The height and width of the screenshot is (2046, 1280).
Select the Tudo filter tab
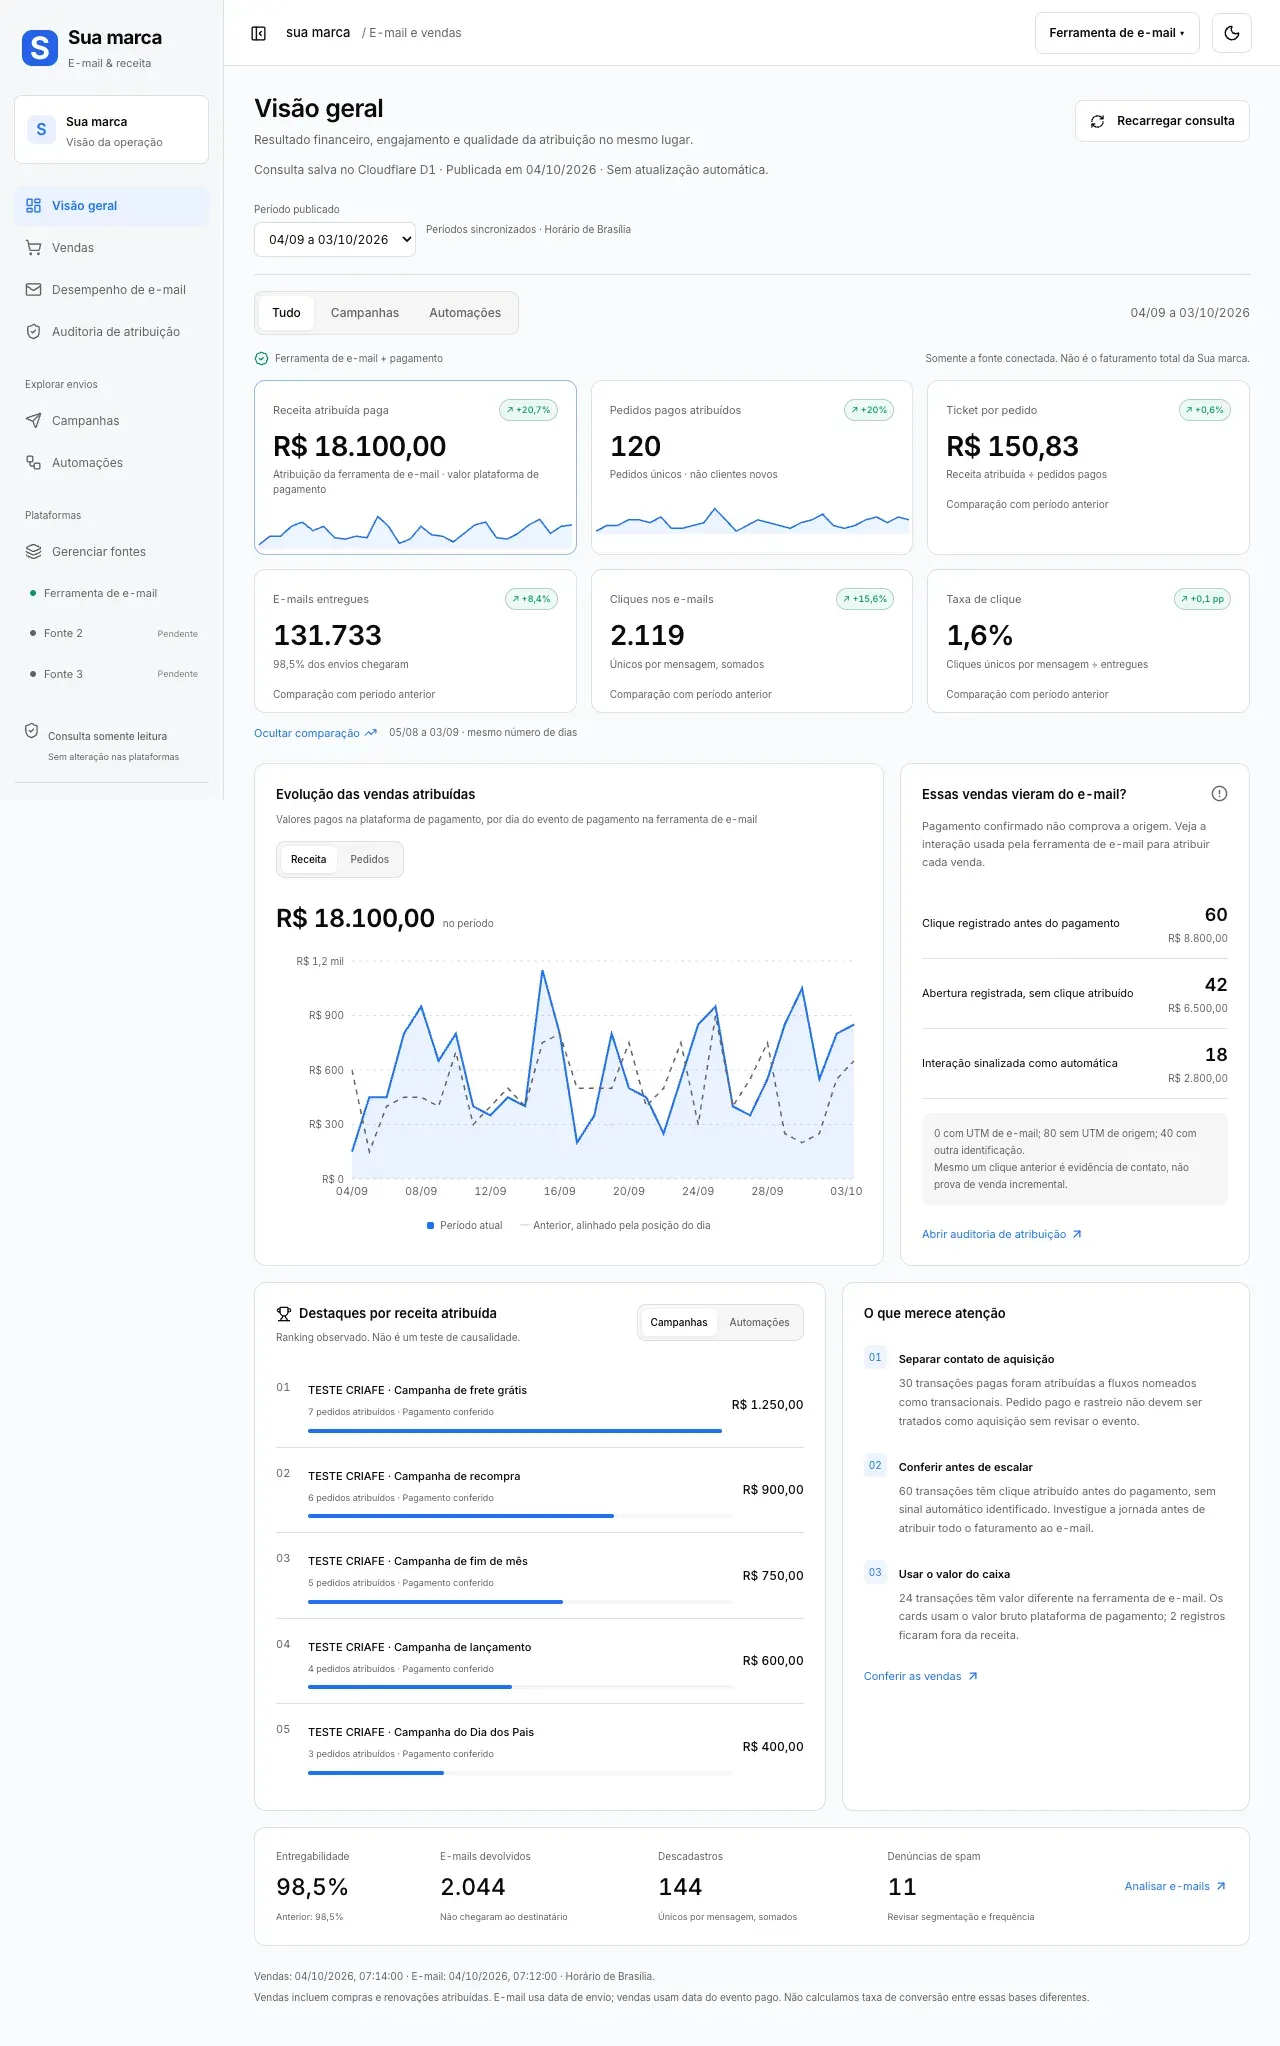tap(286, 313)
